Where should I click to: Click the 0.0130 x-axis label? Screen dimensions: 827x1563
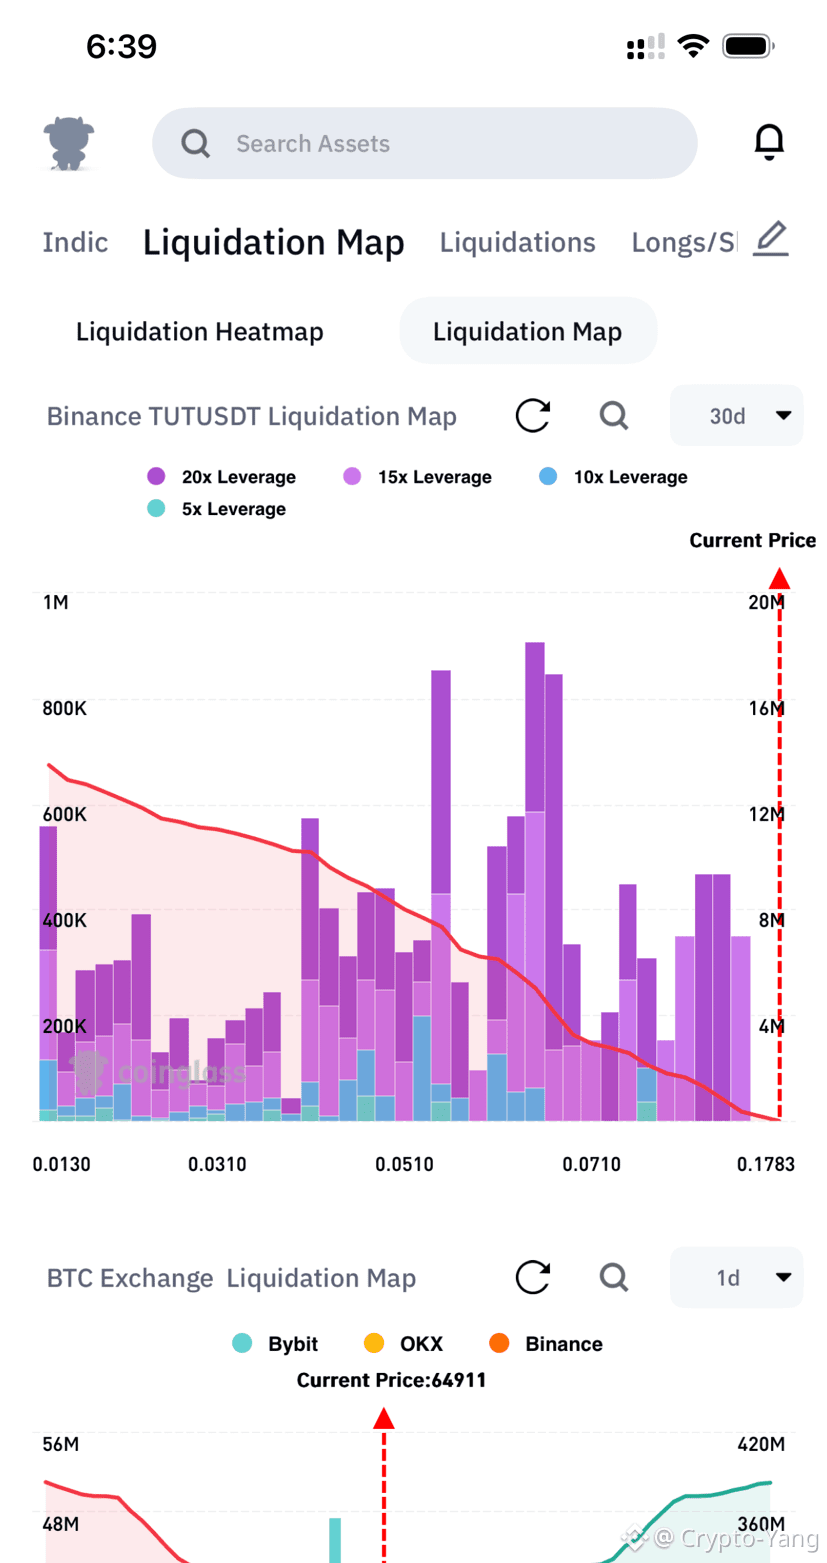tap(62, 1164)
